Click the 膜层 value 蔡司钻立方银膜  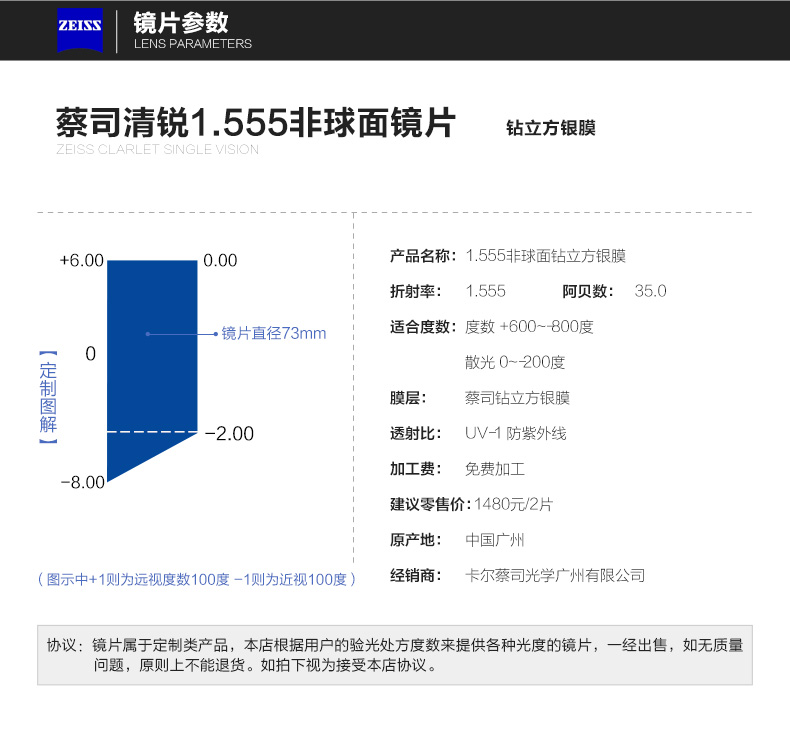(517, 398)
